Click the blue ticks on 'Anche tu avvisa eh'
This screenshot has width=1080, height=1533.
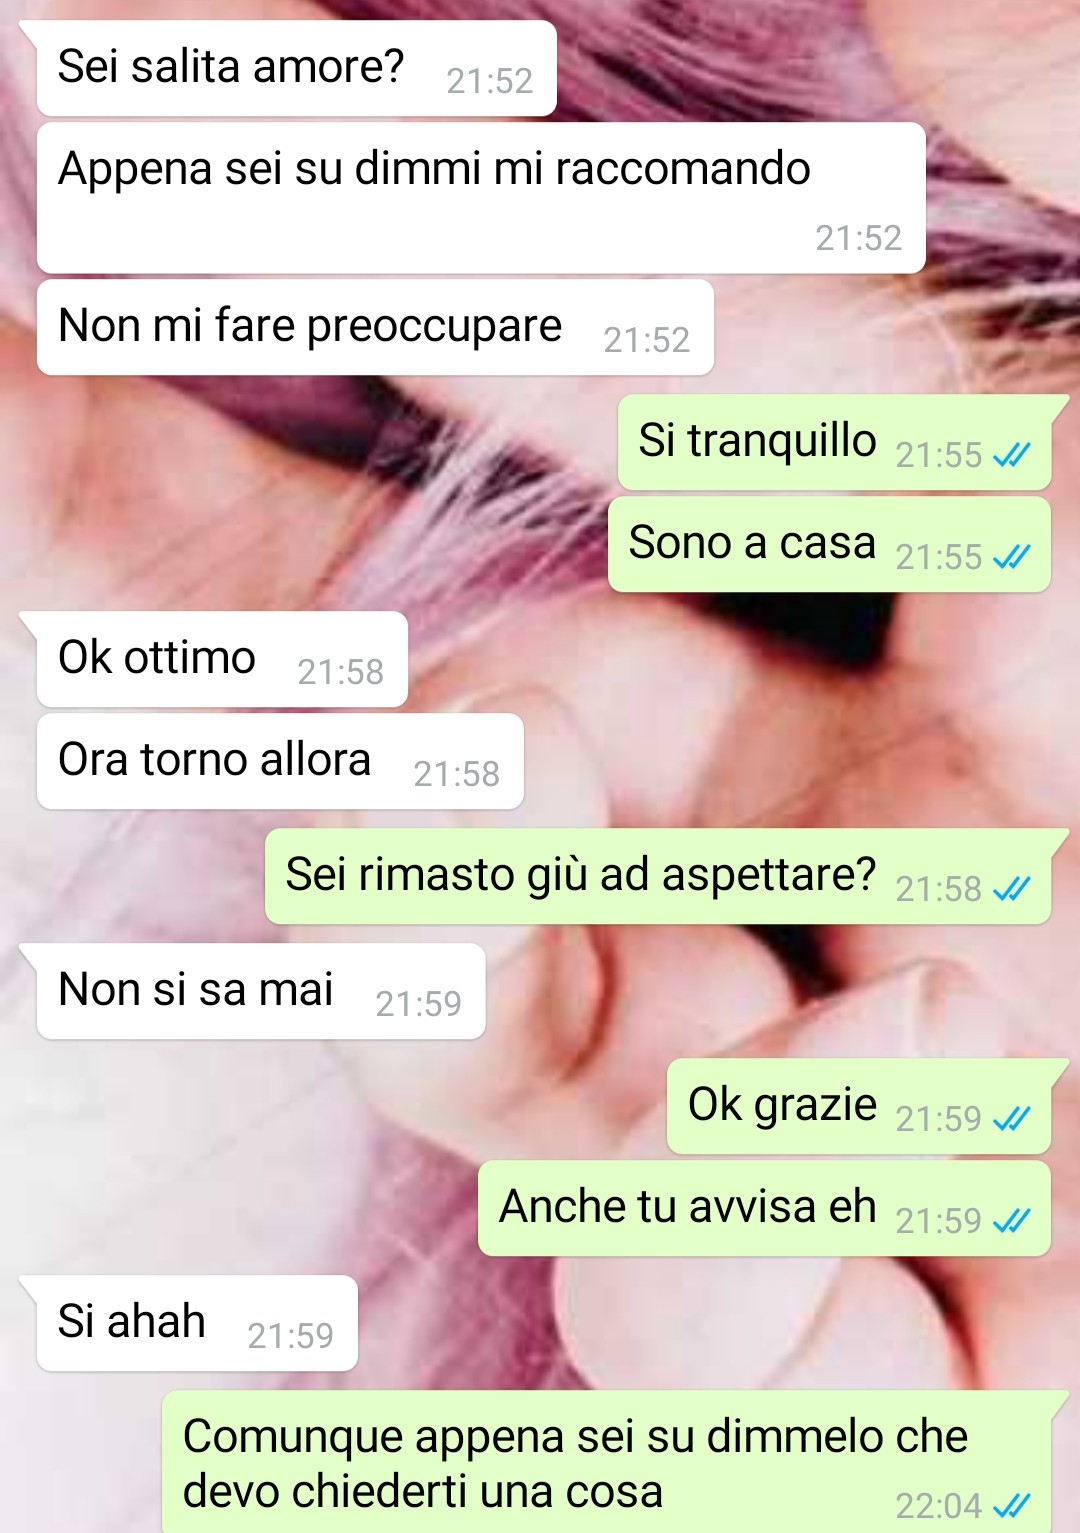click(1011, 1221)
